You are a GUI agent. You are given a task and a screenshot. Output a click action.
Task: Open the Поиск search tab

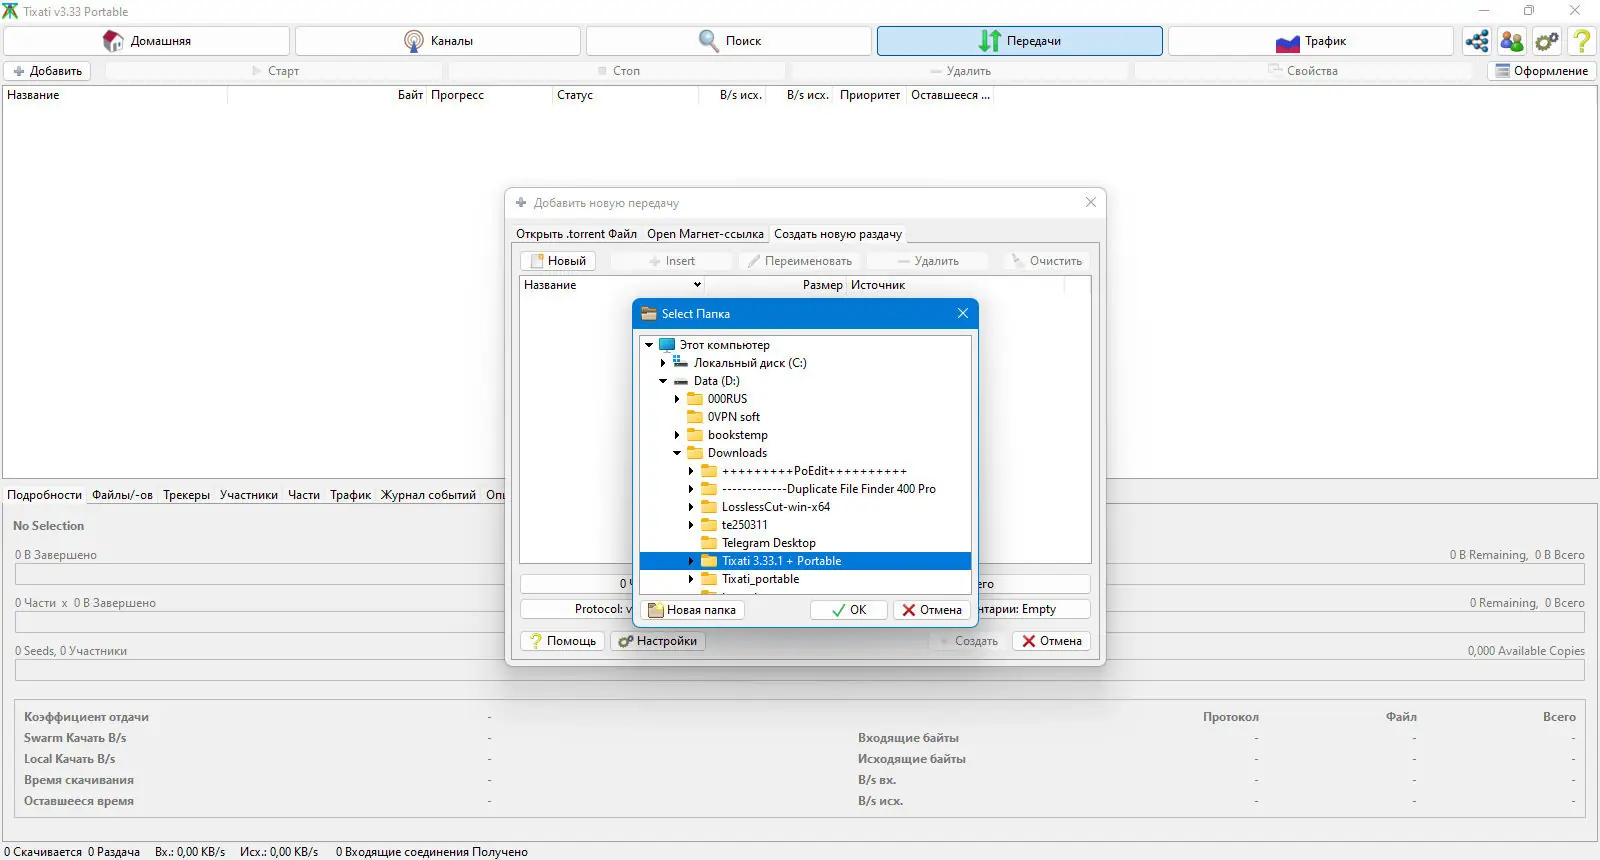(x=729, y=41)
